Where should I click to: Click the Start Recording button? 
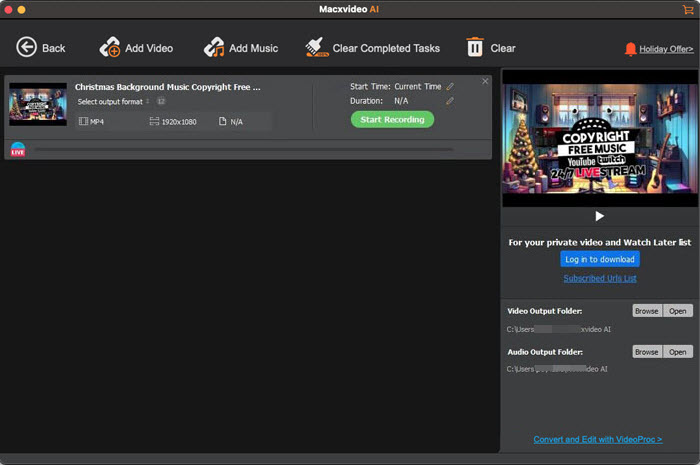tap(392, 120)
